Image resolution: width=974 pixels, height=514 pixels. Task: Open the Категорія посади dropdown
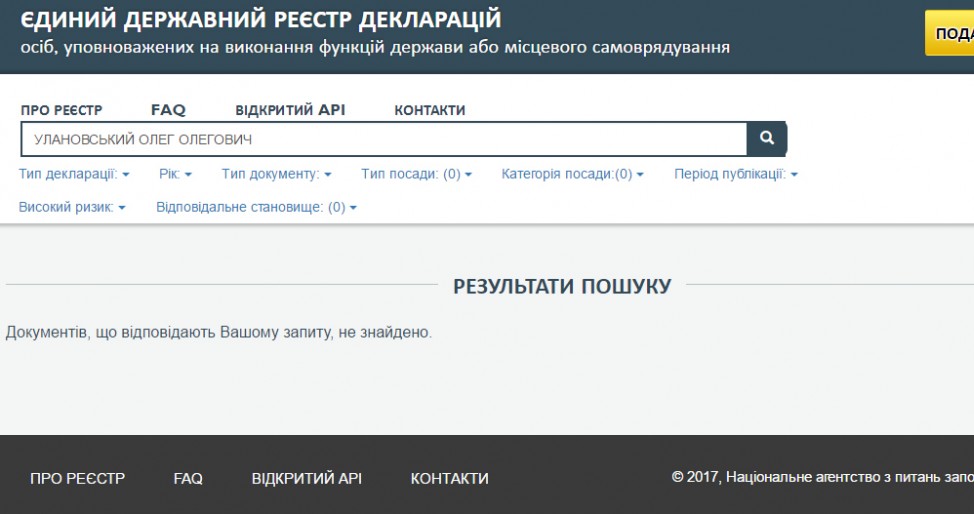click(x=572, y=174)
